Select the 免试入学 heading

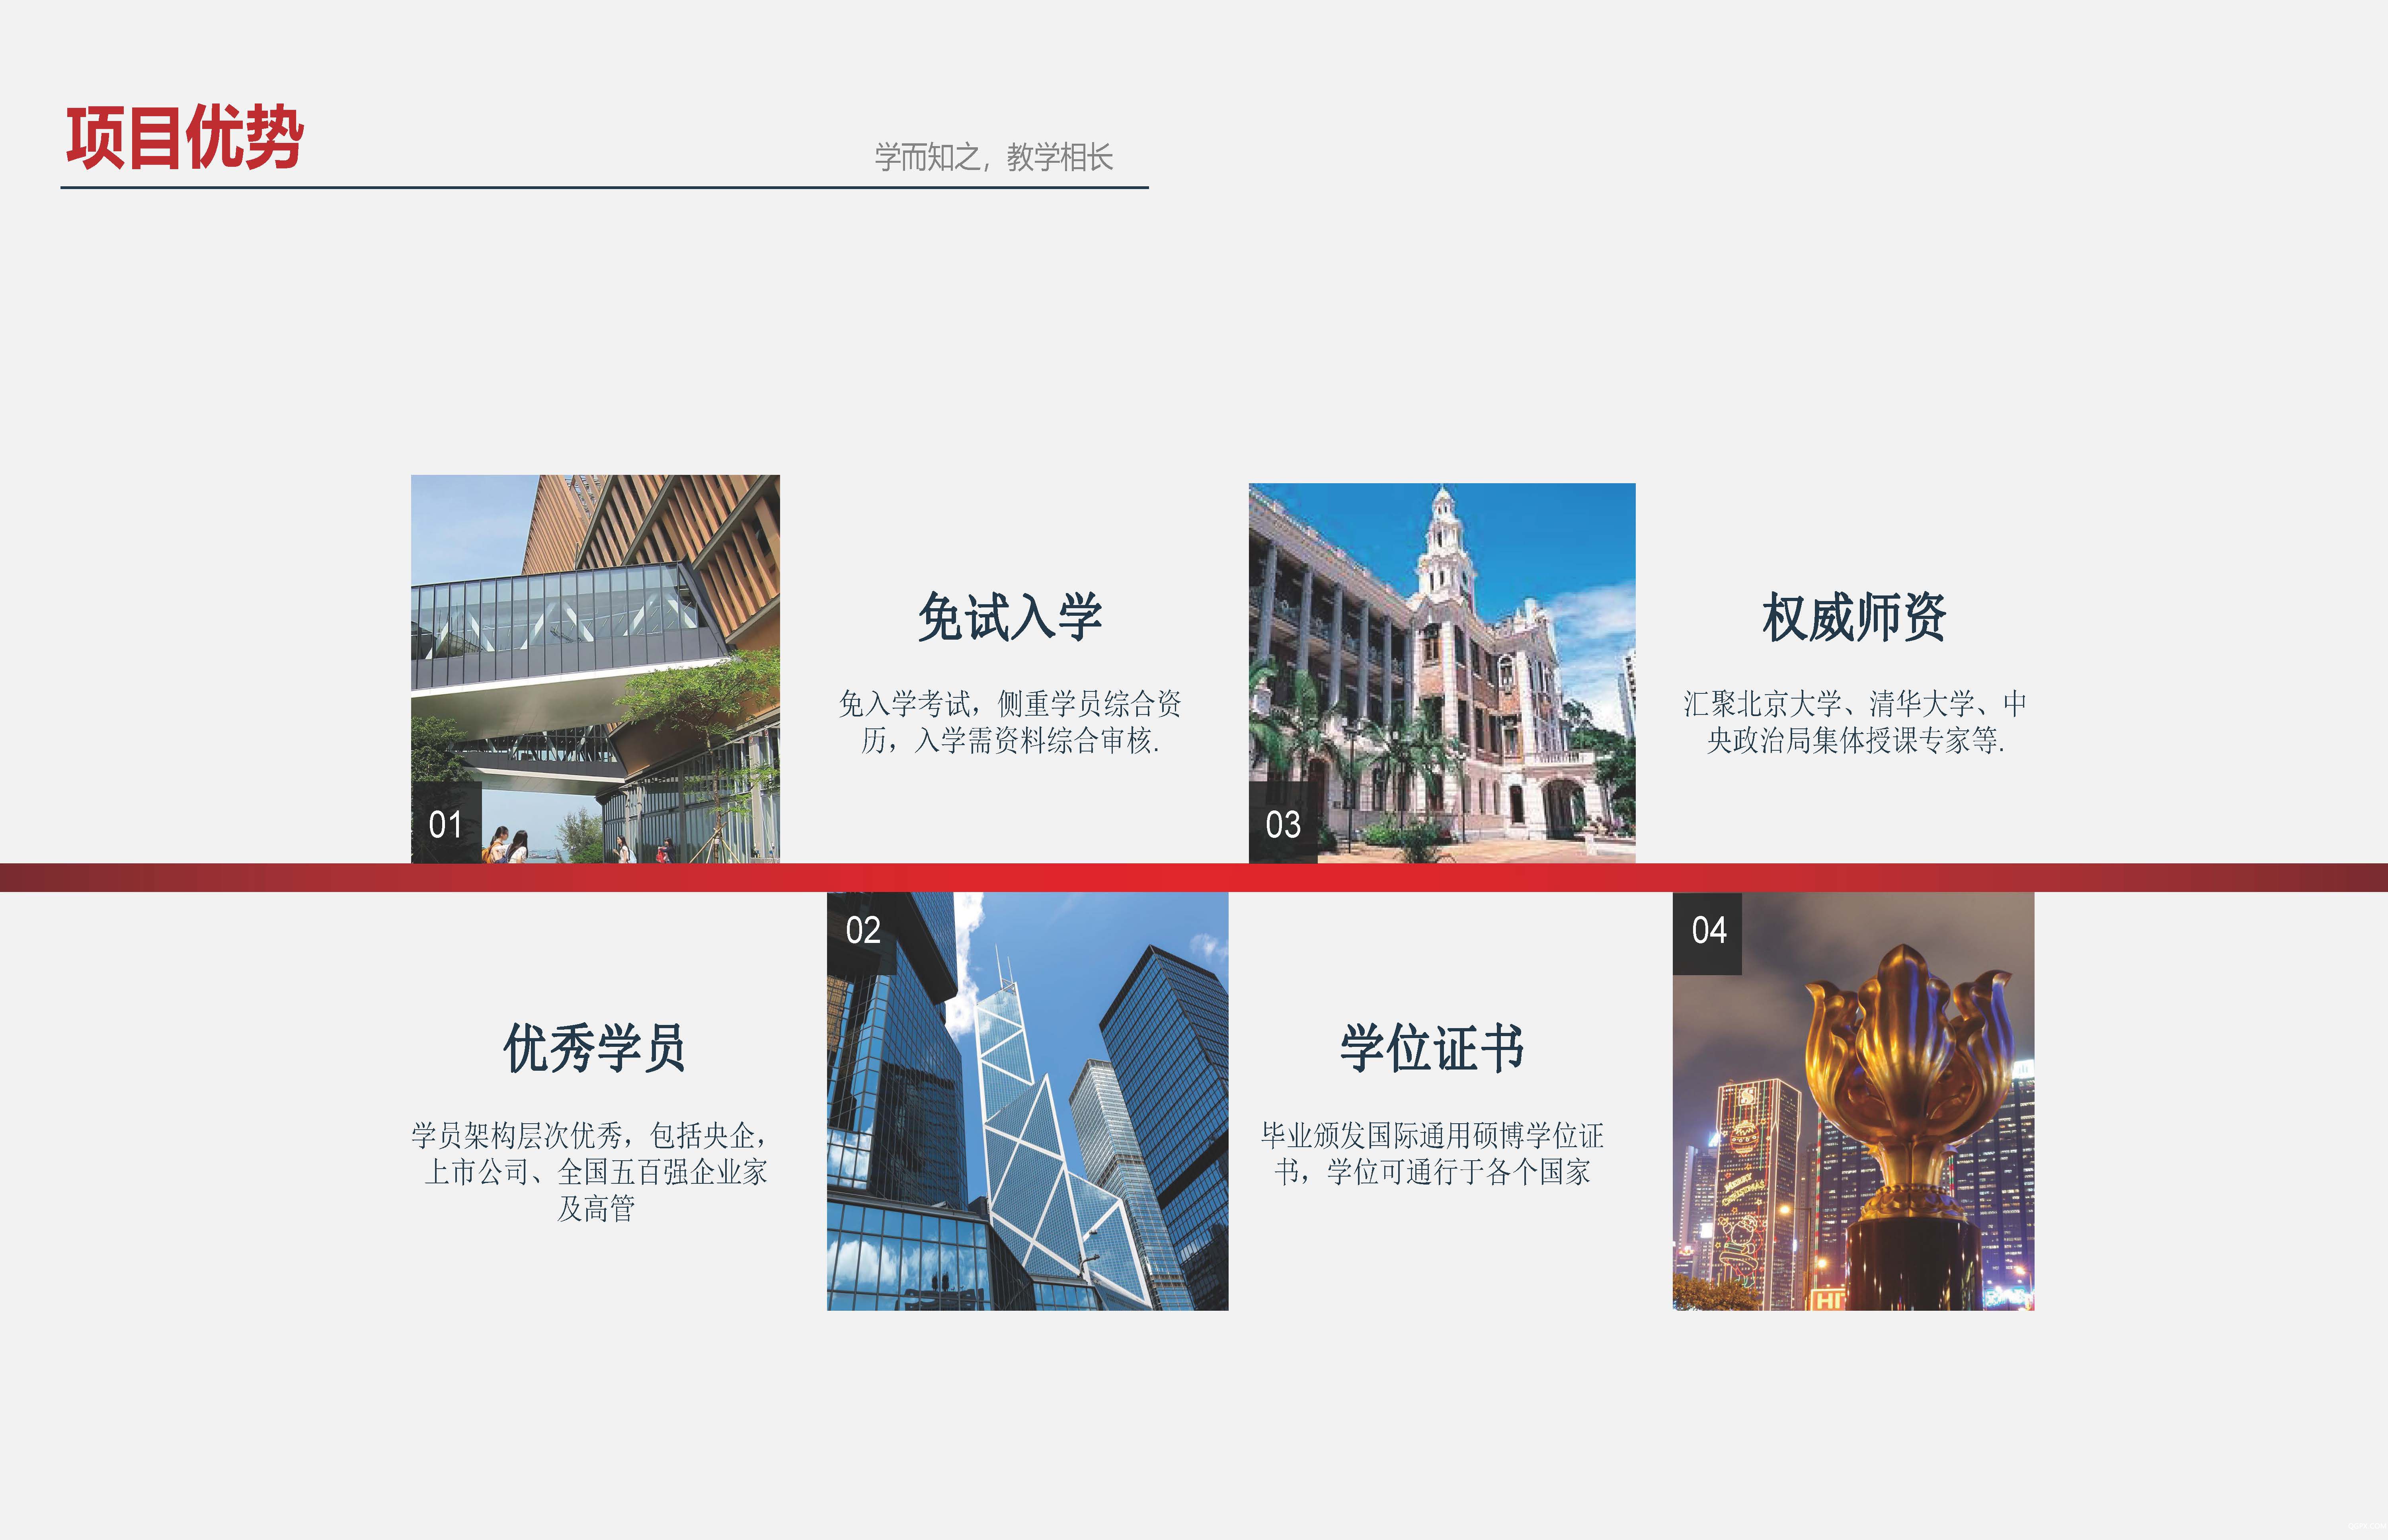pyautogui.click(x=1010, y=616)
